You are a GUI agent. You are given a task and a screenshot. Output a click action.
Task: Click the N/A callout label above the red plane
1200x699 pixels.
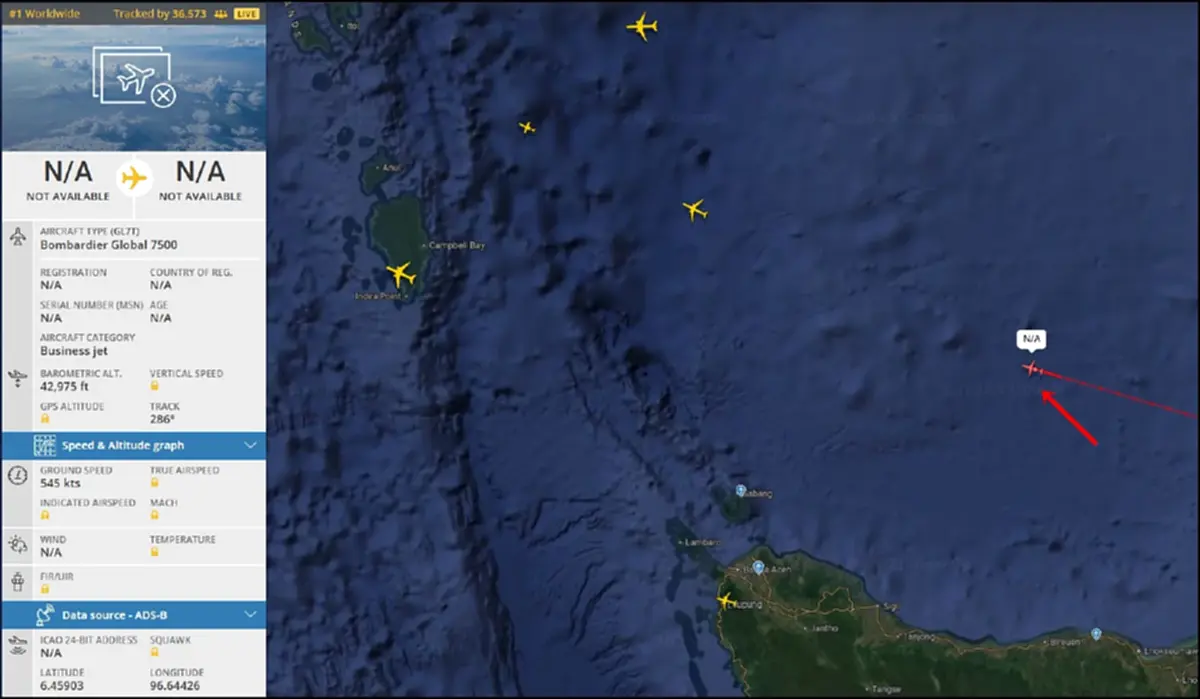coord(1032,340)
